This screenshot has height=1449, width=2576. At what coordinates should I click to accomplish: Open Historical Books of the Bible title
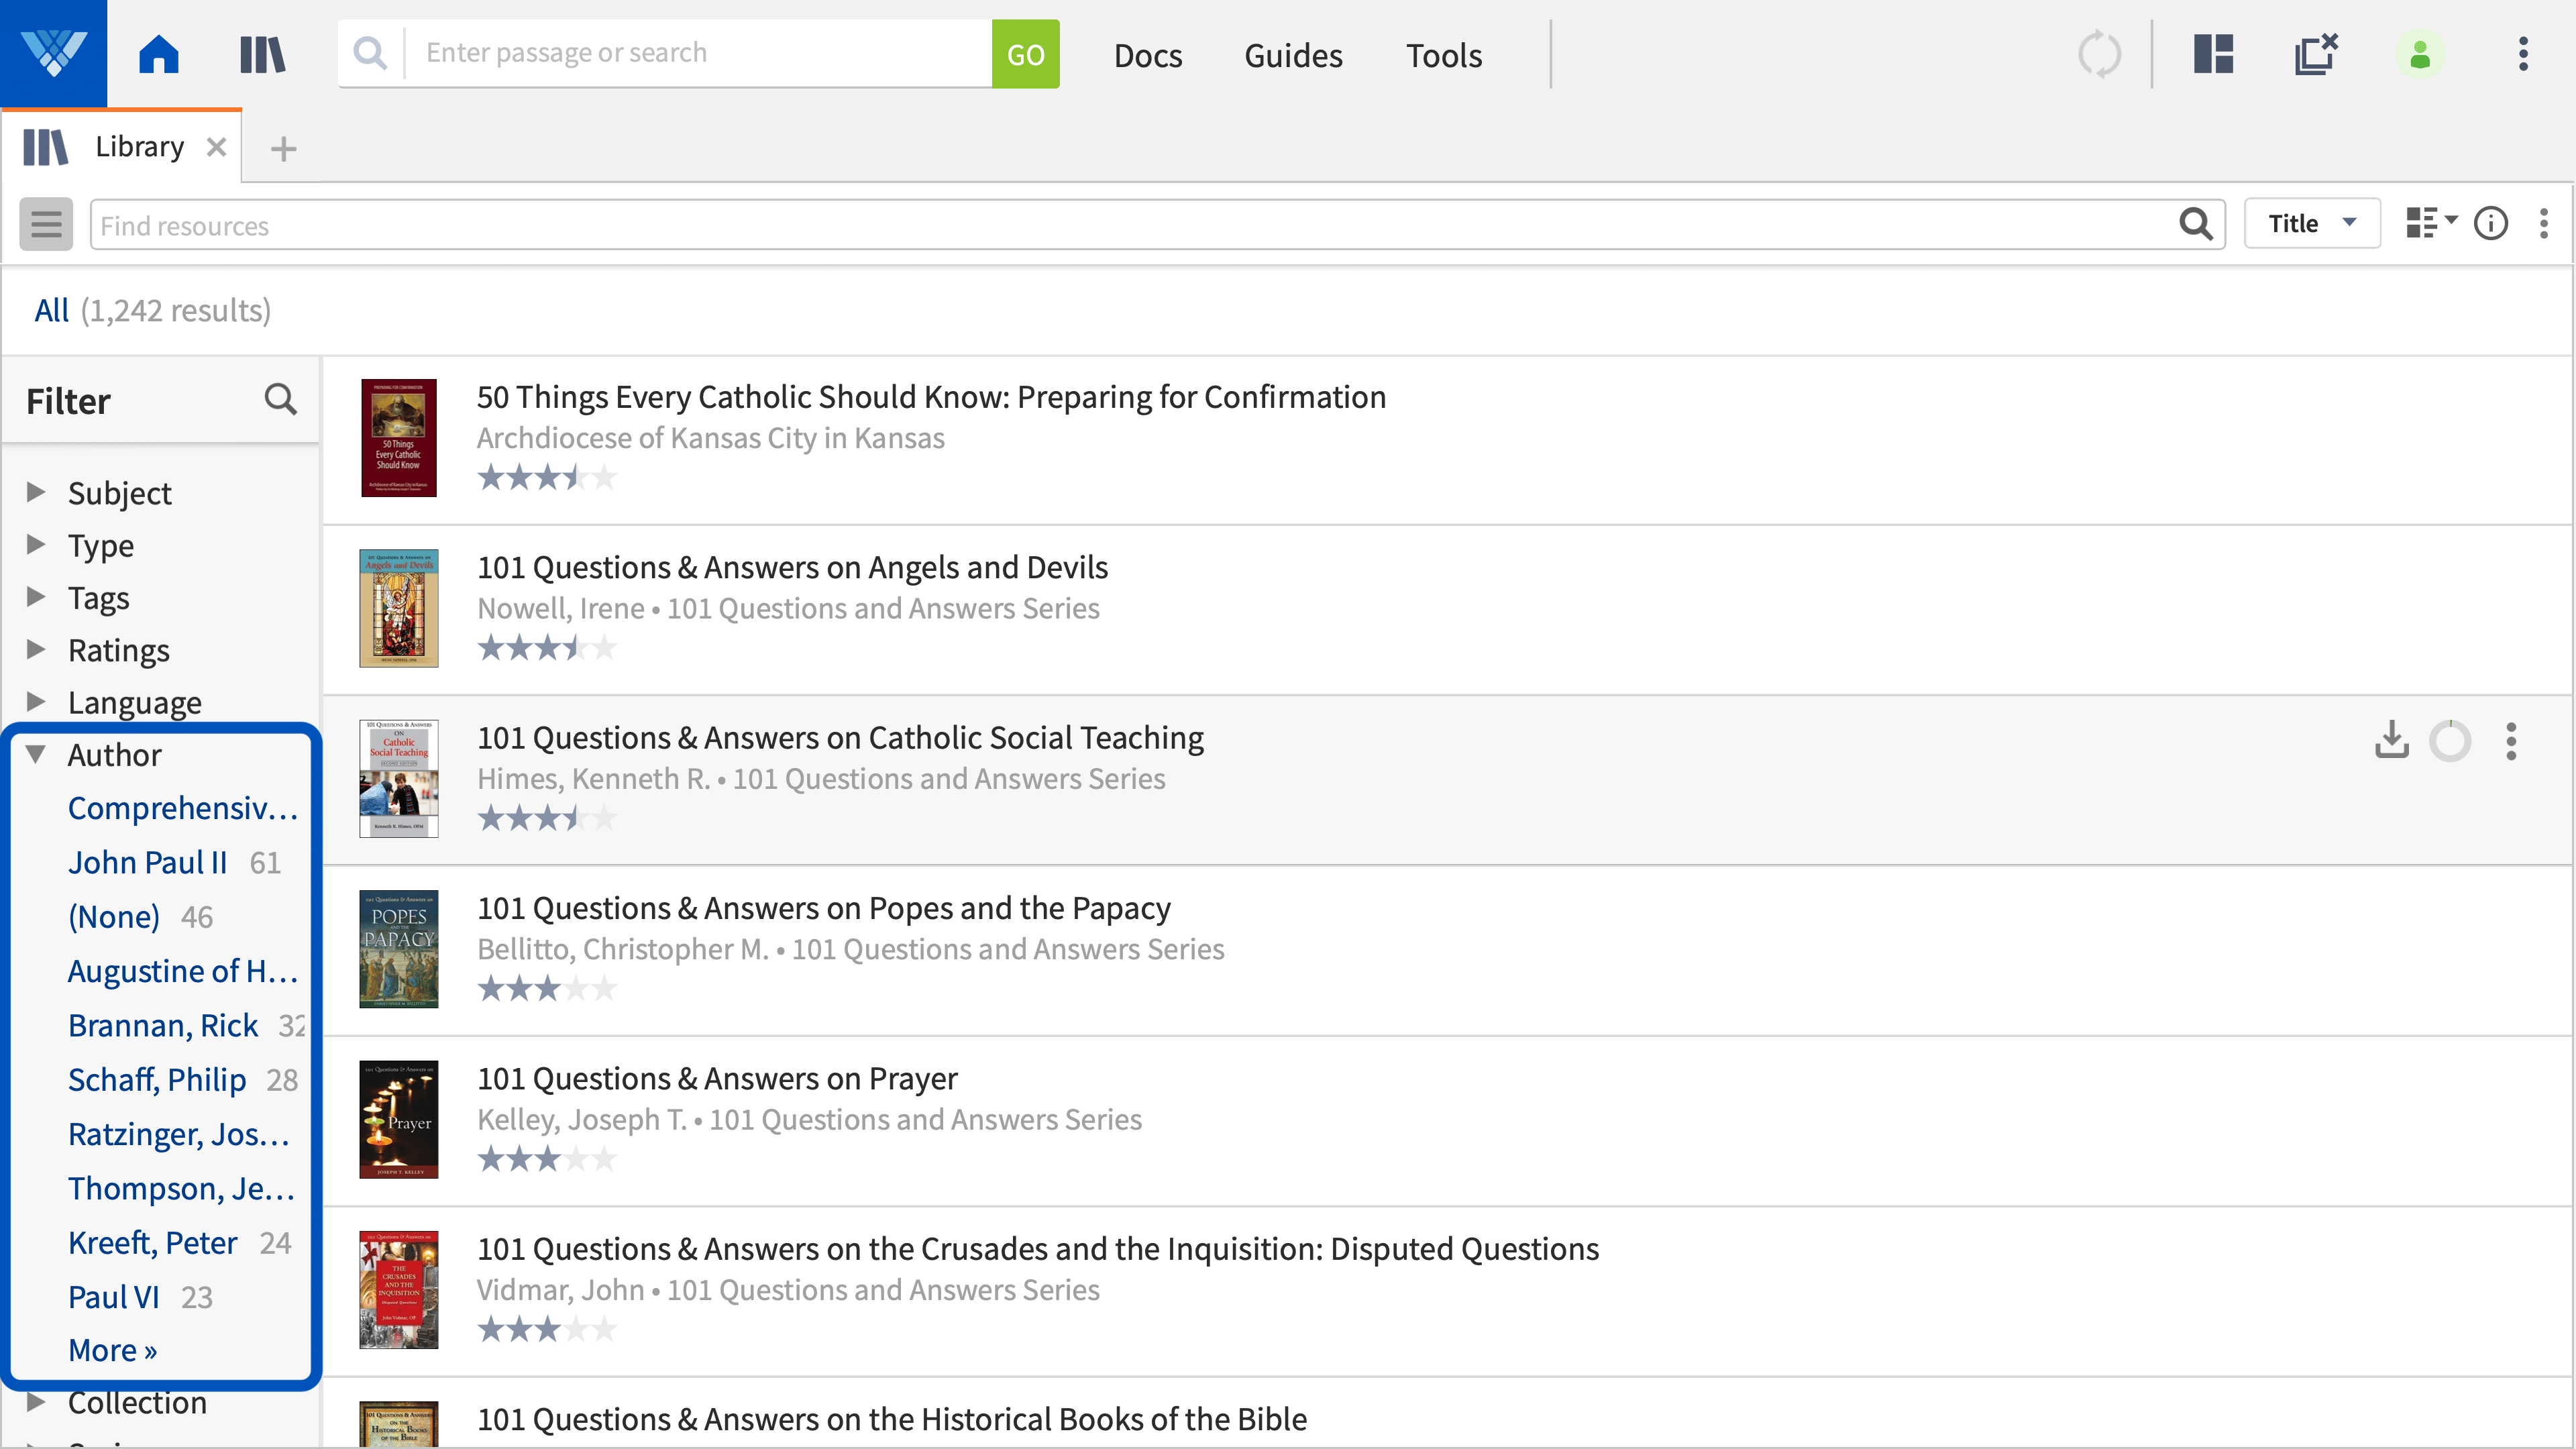tap(891, 1419)
